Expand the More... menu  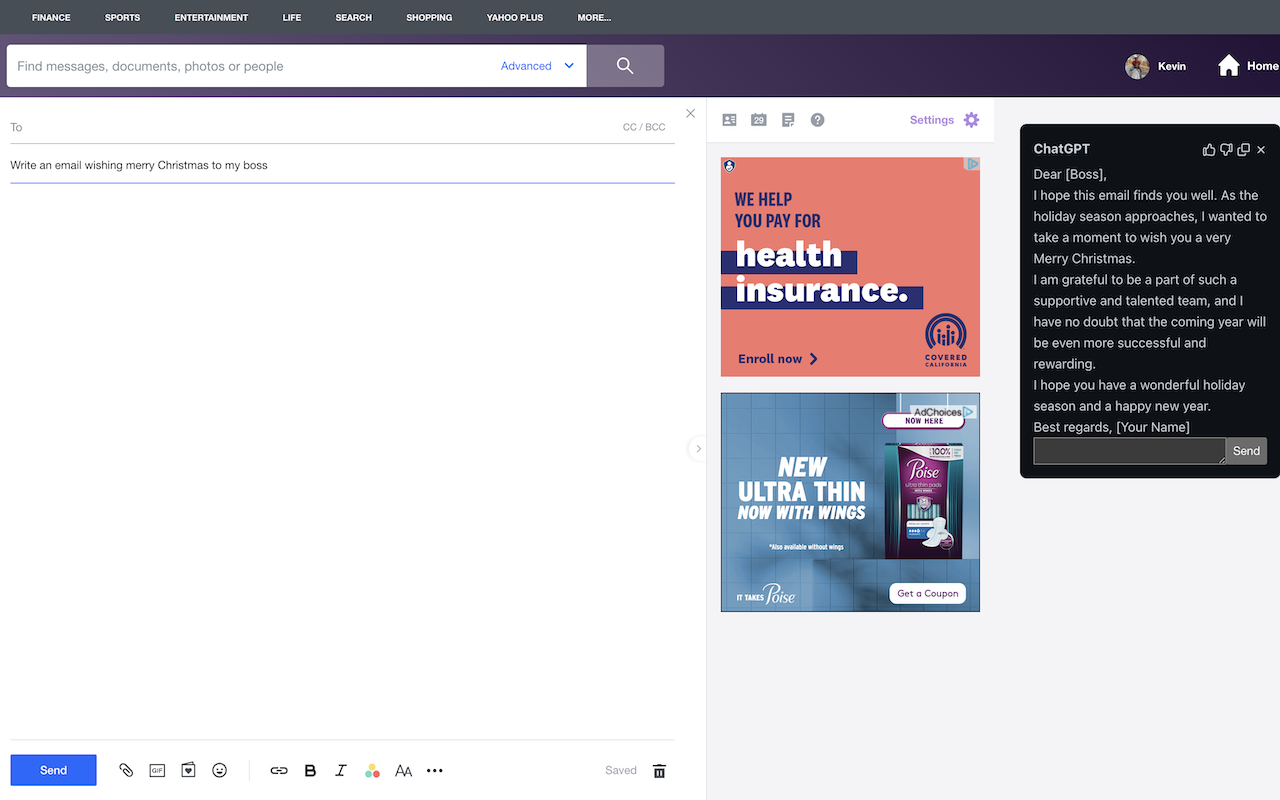tap(594, 17)
